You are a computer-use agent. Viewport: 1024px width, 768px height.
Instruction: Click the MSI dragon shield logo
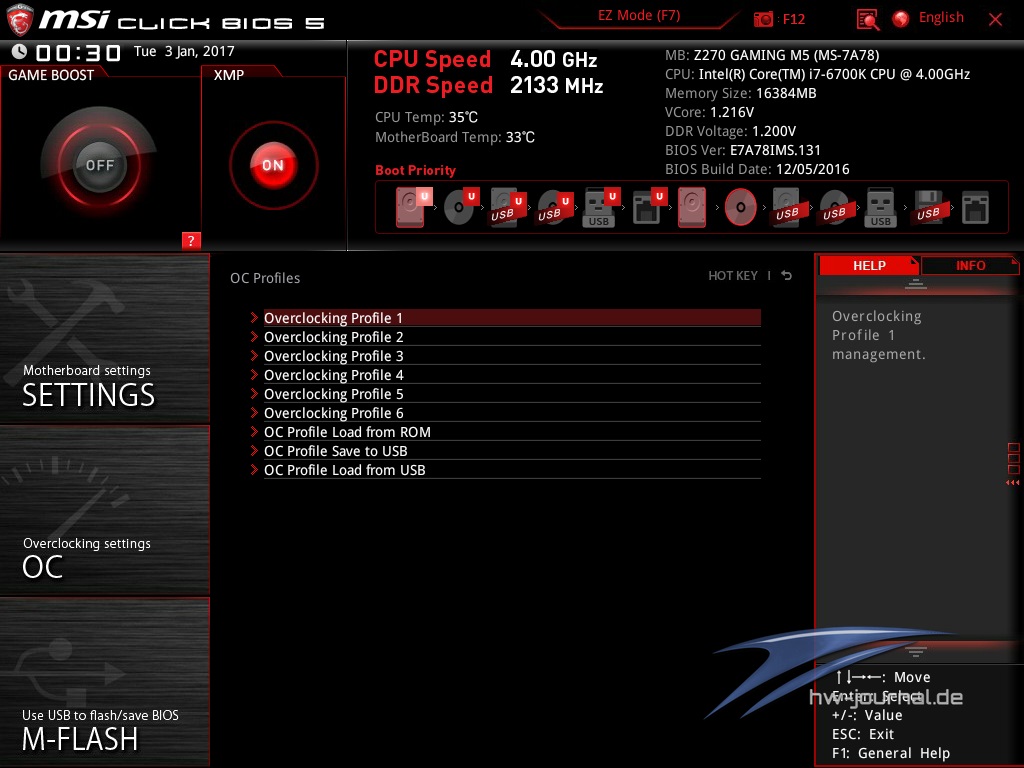19,20
